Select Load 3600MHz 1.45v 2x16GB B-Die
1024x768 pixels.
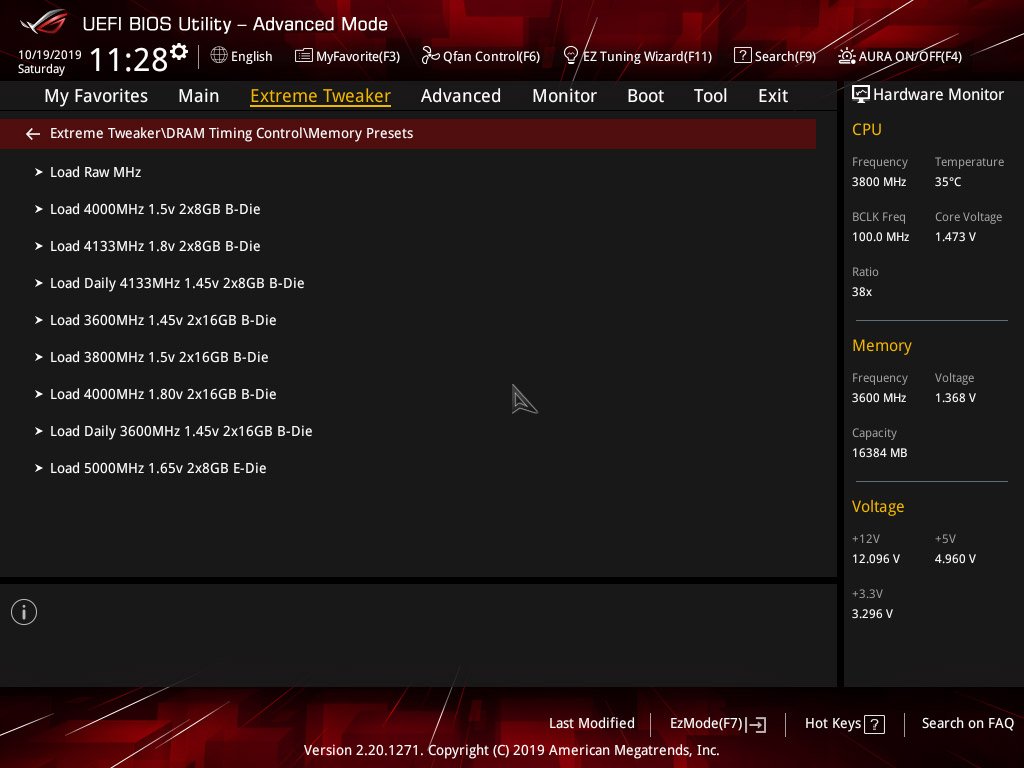click(x=163, y=321)
